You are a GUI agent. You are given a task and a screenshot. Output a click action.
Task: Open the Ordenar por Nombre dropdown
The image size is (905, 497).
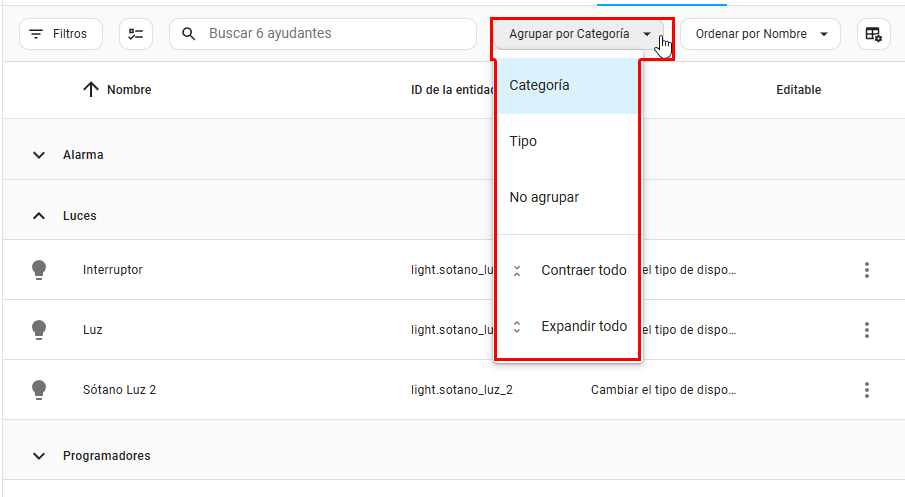(761, 34)
